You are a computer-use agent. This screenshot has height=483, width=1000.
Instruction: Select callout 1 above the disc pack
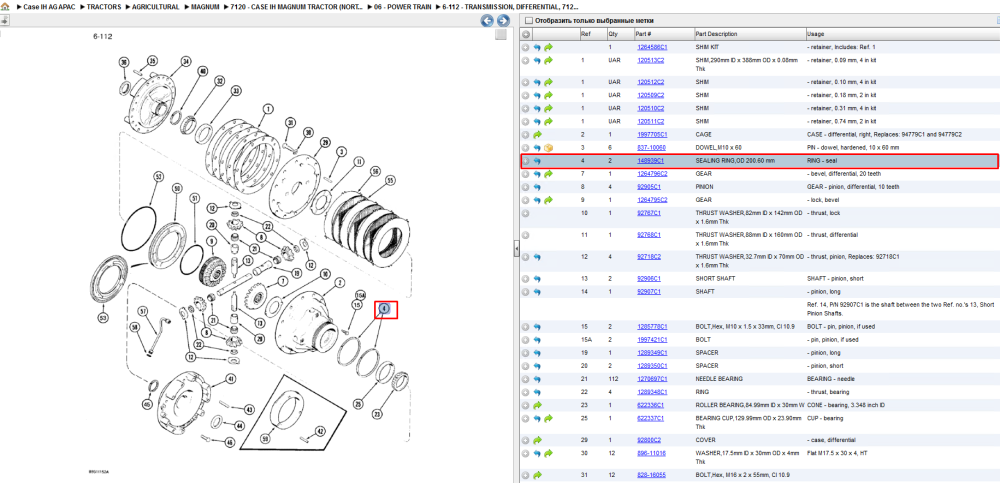click(x=268, y=109)
